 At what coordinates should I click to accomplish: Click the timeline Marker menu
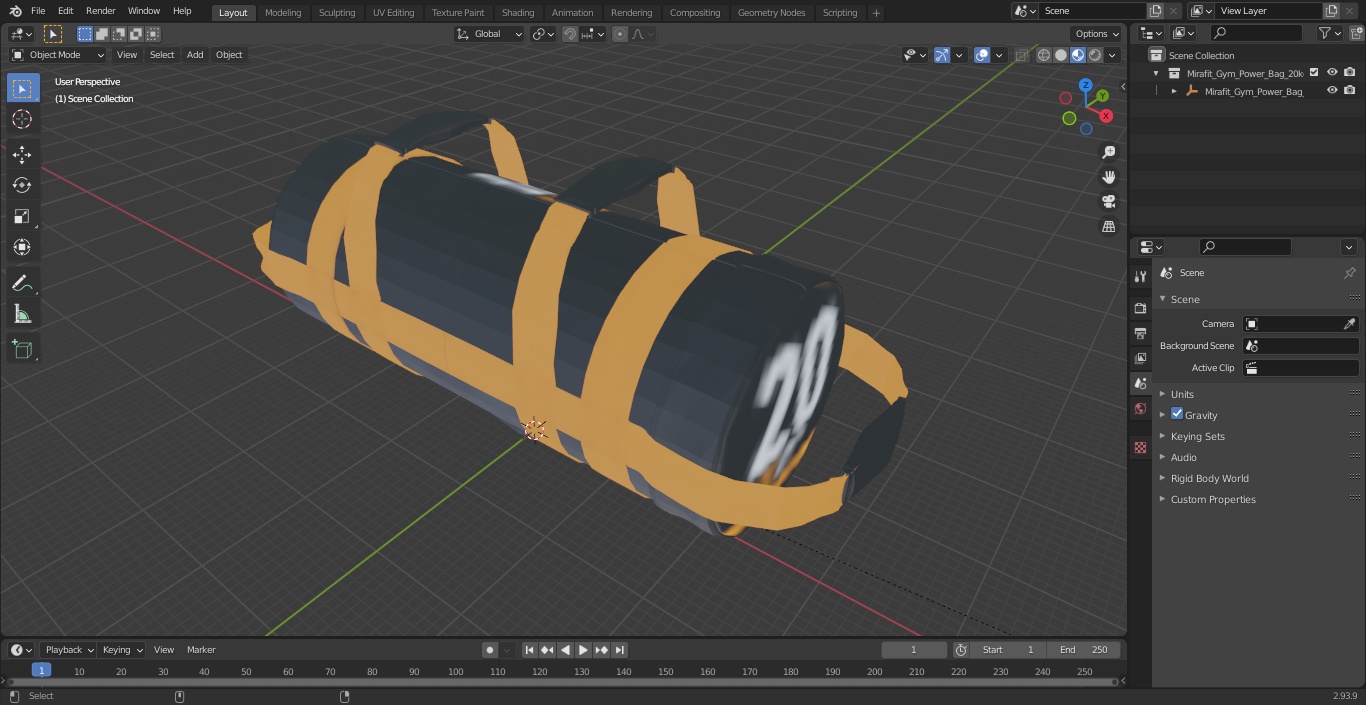201,650
